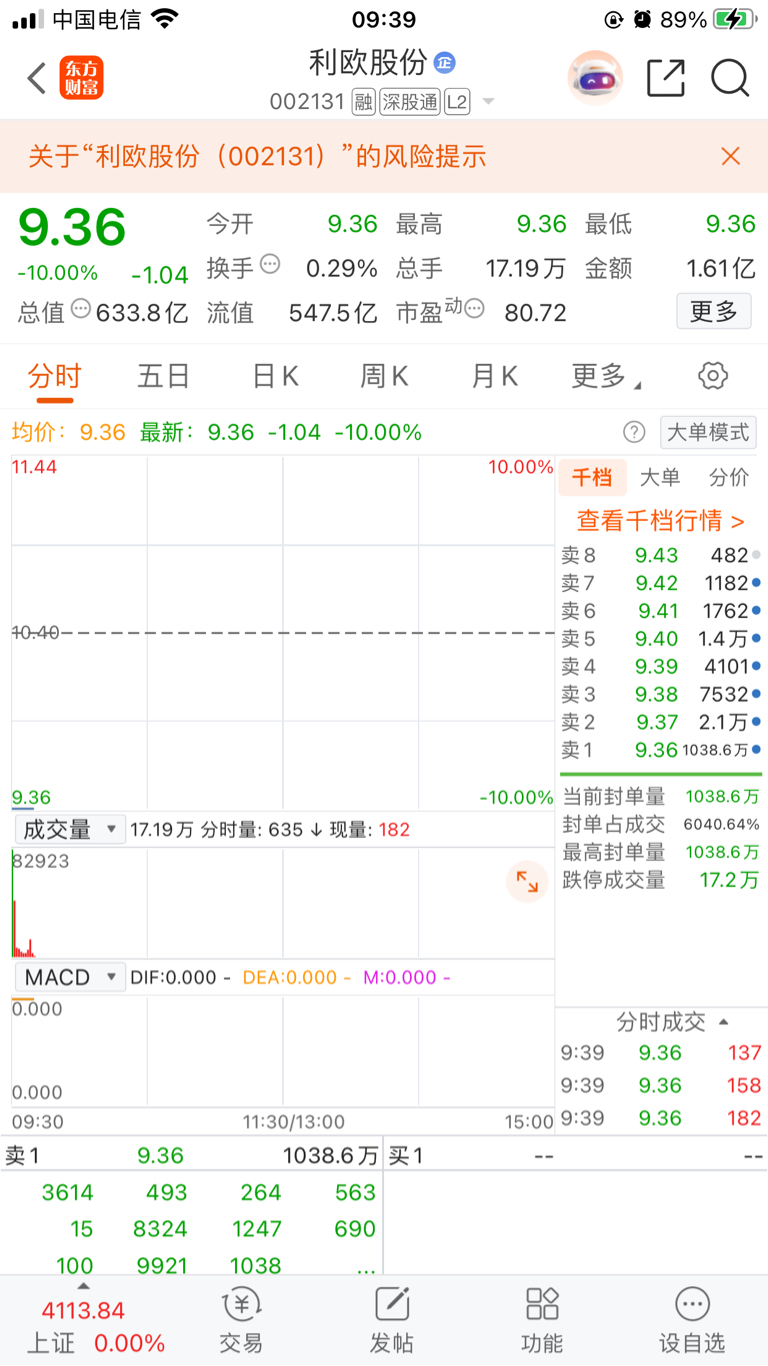Toggle 大单模式 mode
The height and width of the screenshot is (1366, 768).
(x=708, y=432)
